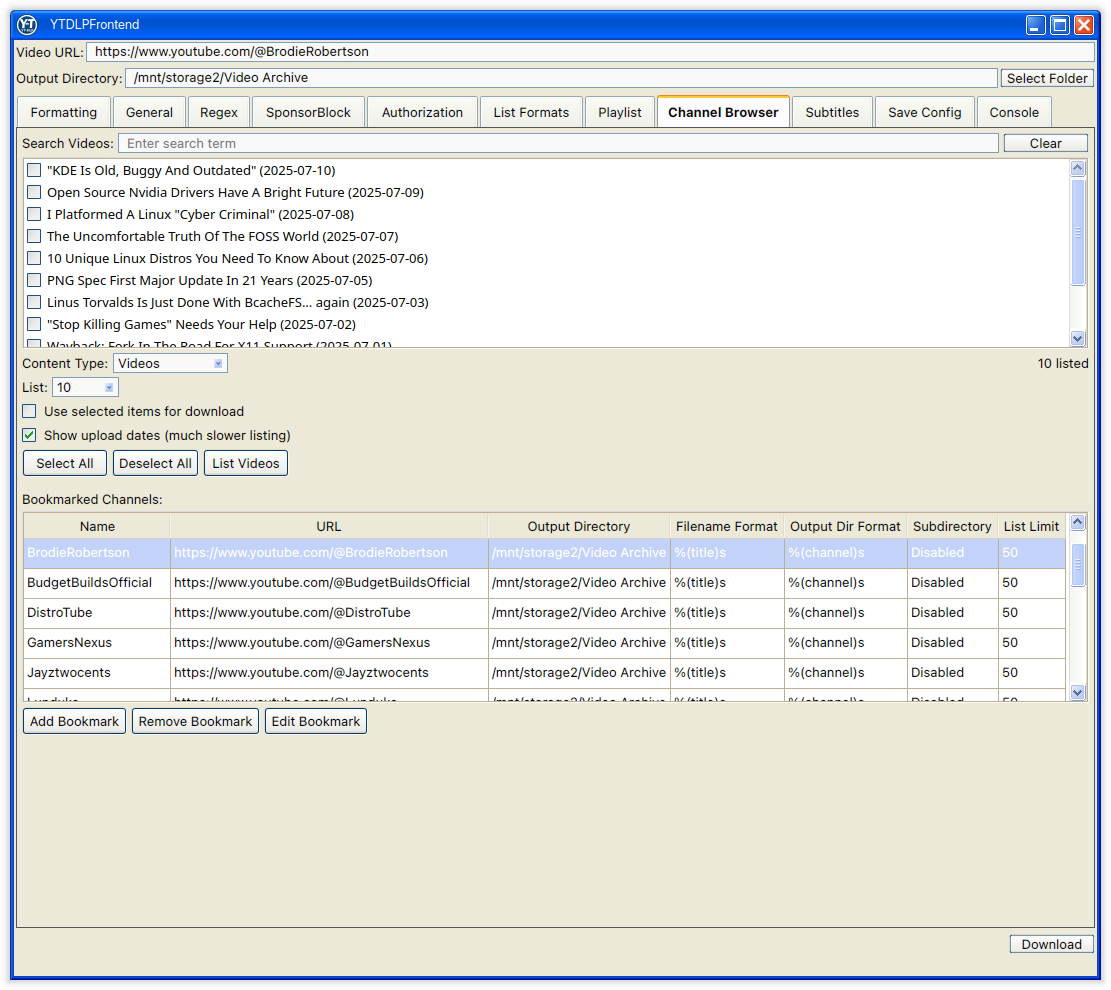Focus the Search Videos field
Screen dimensions: 1111x990
tap(558, 143)
